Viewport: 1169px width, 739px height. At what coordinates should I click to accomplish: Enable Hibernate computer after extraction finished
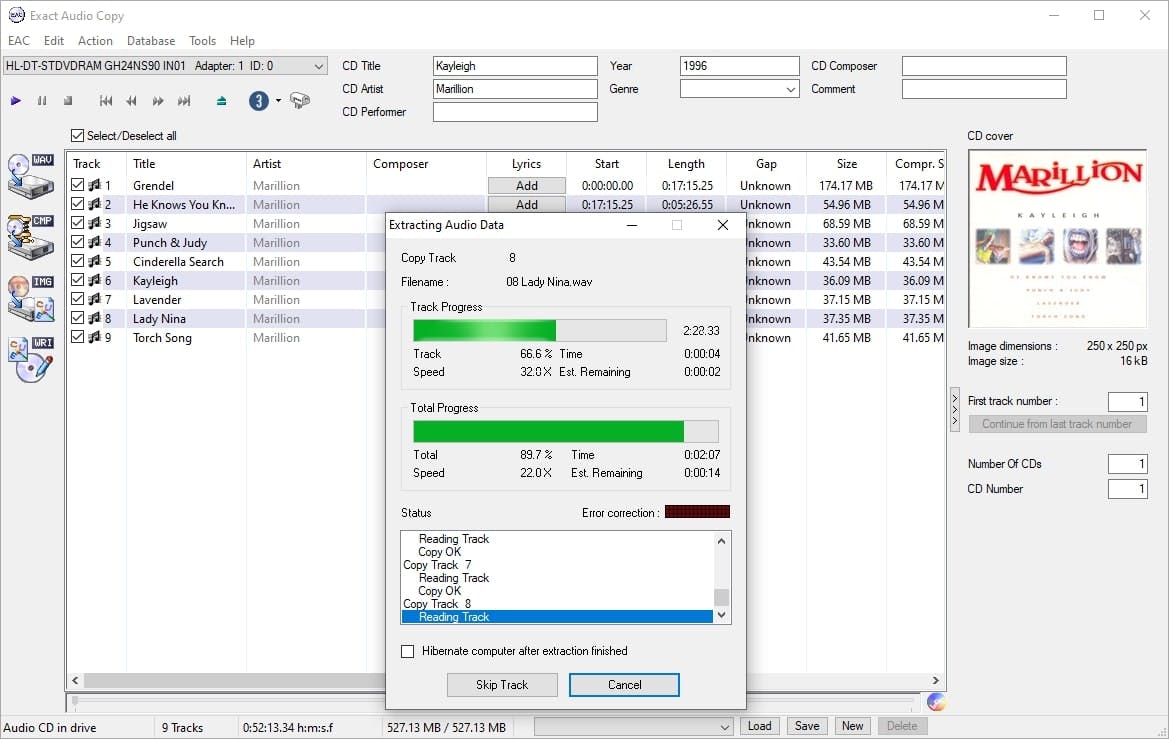[407, 651]
